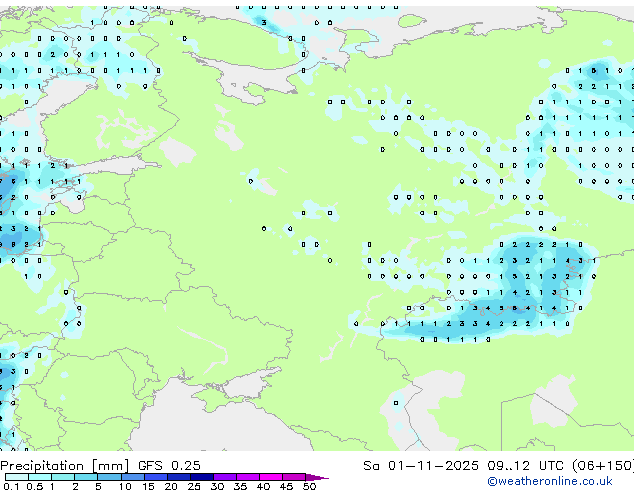
Task: Pick the 25–30 mm dark navy swatch
Action: pos(202,477)
